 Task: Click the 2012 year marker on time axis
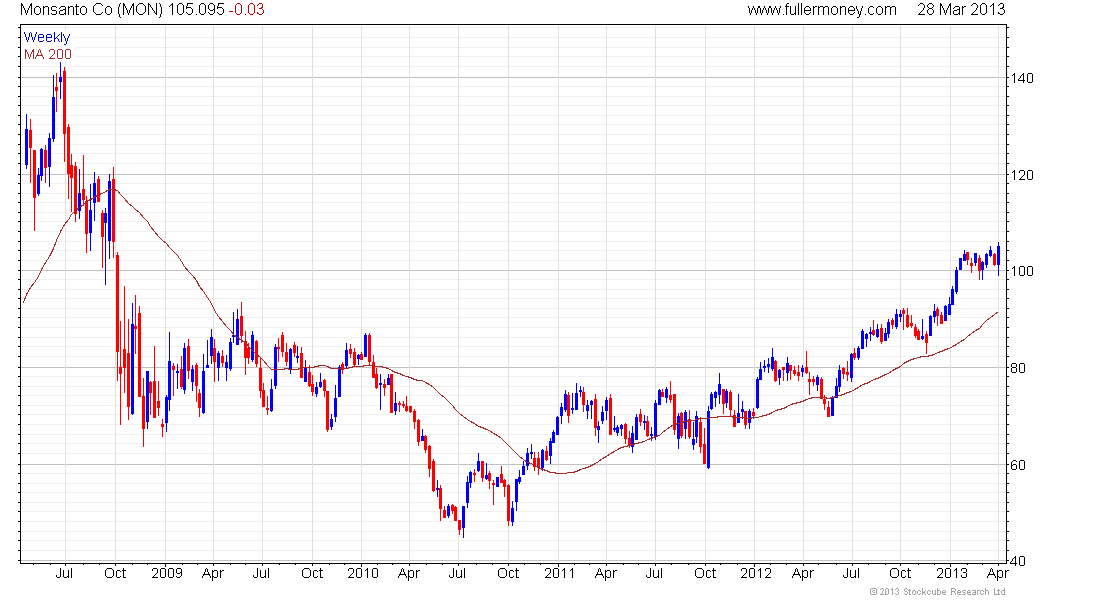(x=756, y=573)
